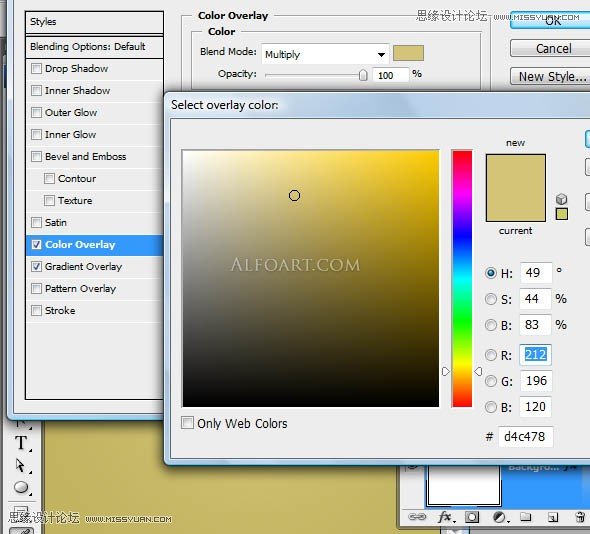Adjust the Opacity slider handle

point(363,75)
